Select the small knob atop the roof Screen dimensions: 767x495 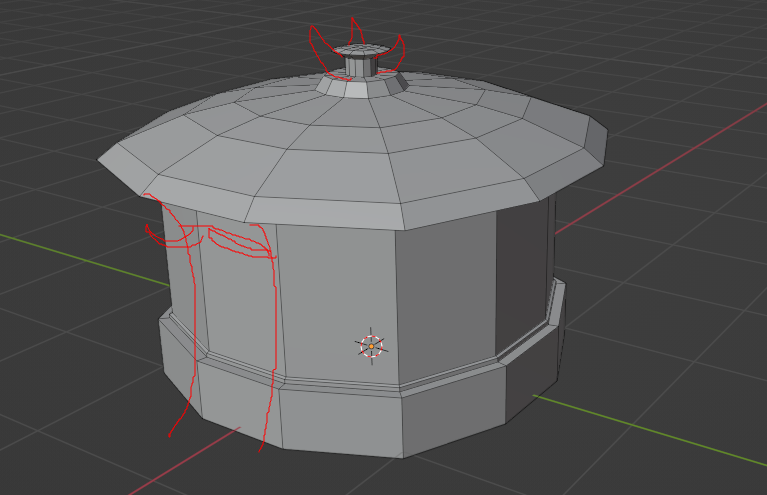click(361, 60)
